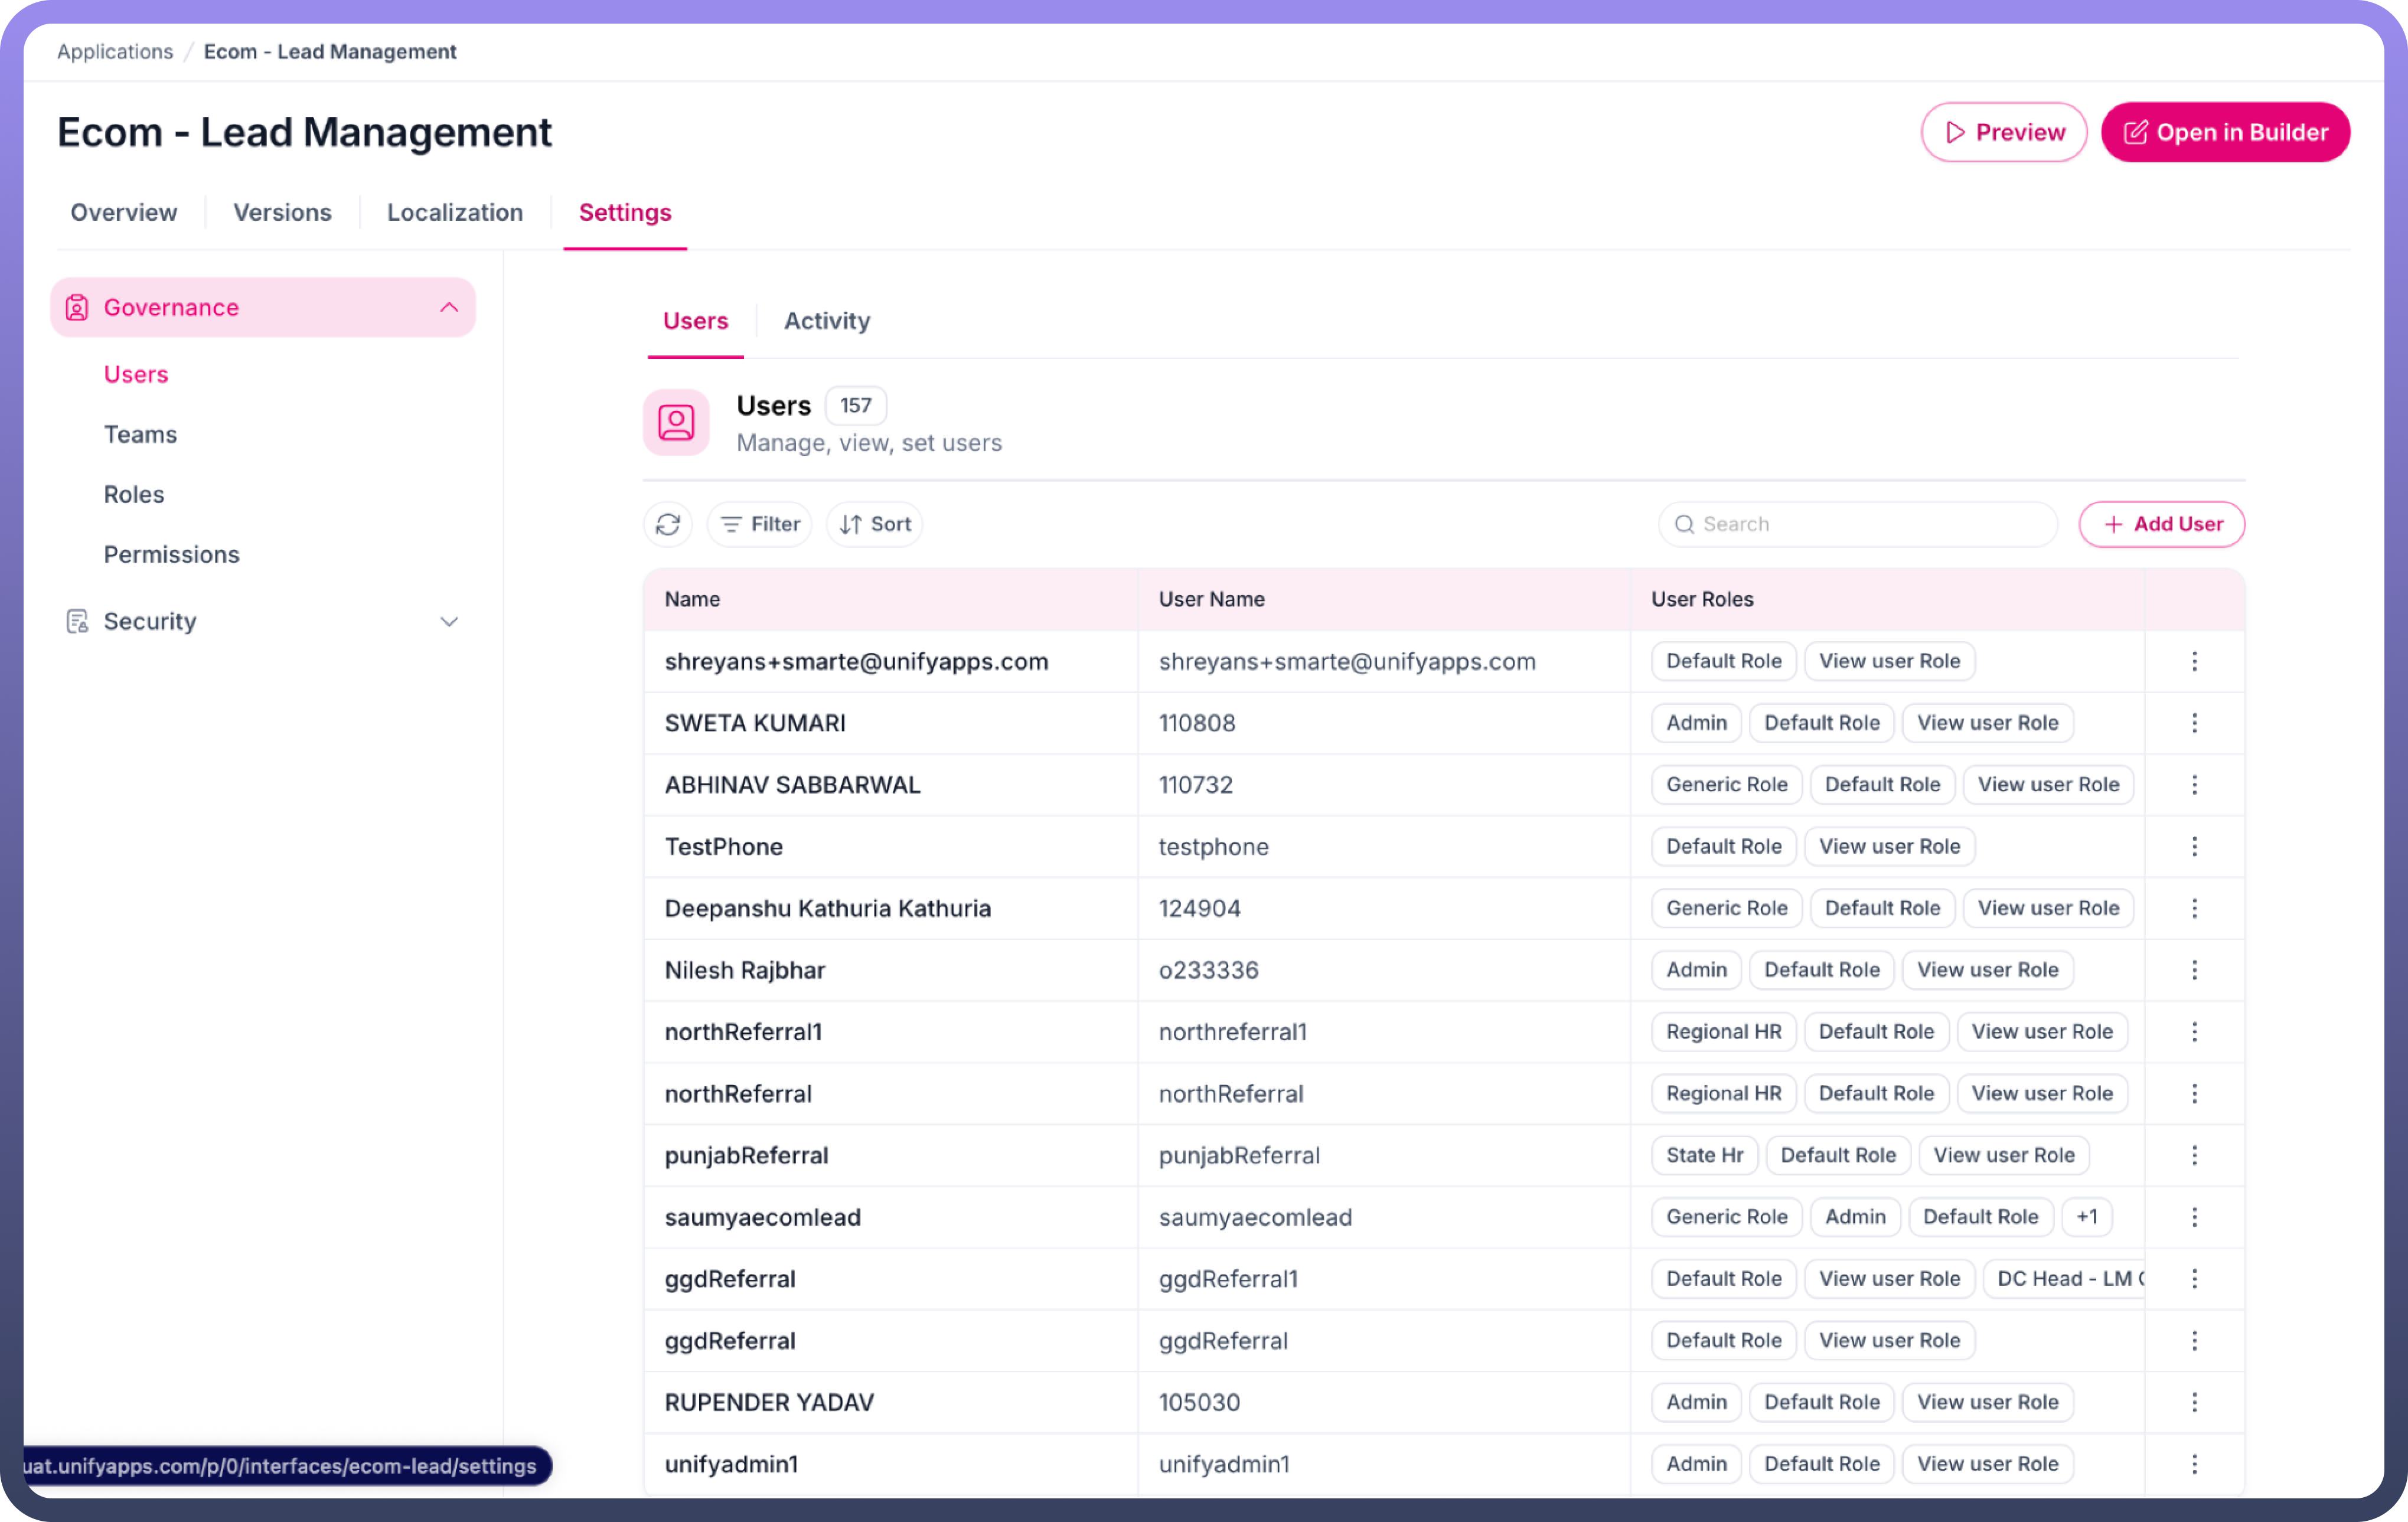Switch to the Activity tab
The width and height of the screenshot is (2408, 1522).
tap(827, 321)
